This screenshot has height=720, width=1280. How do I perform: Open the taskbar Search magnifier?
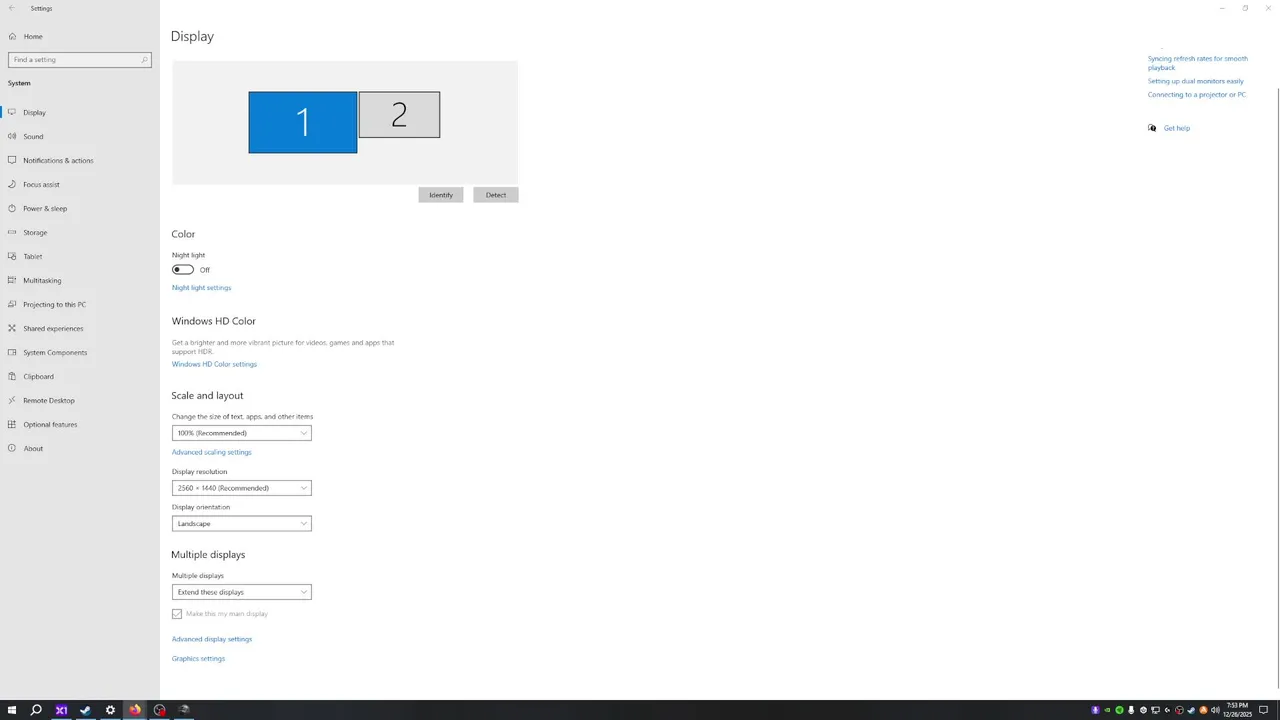pos(36,710)
